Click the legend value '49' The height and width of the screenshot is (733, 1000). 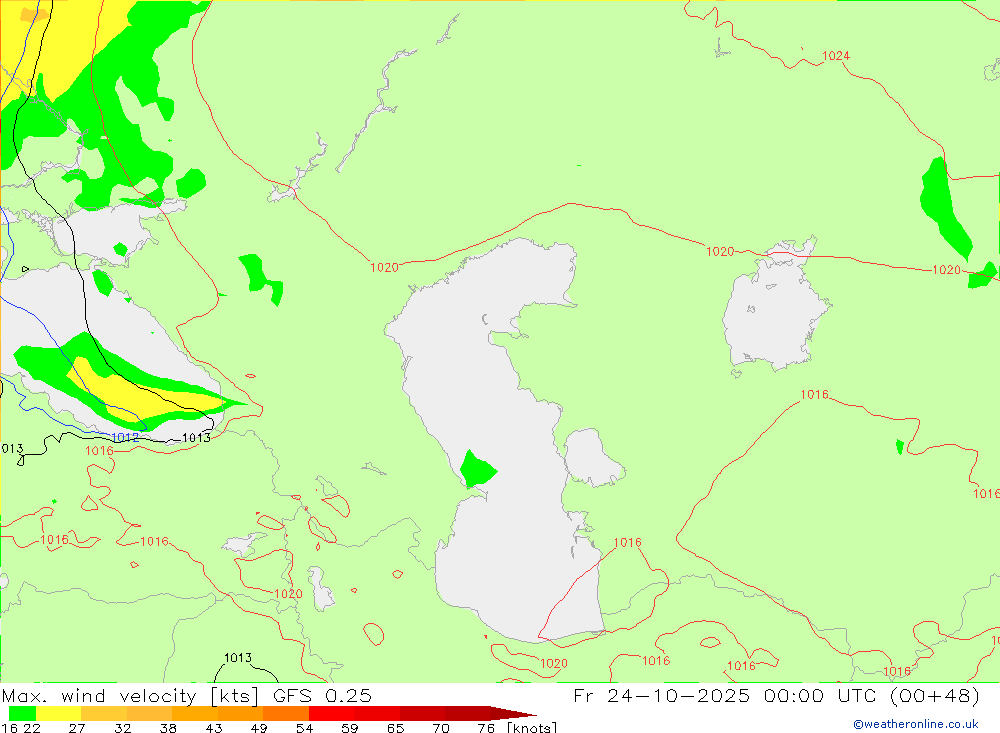click(259, 728)
